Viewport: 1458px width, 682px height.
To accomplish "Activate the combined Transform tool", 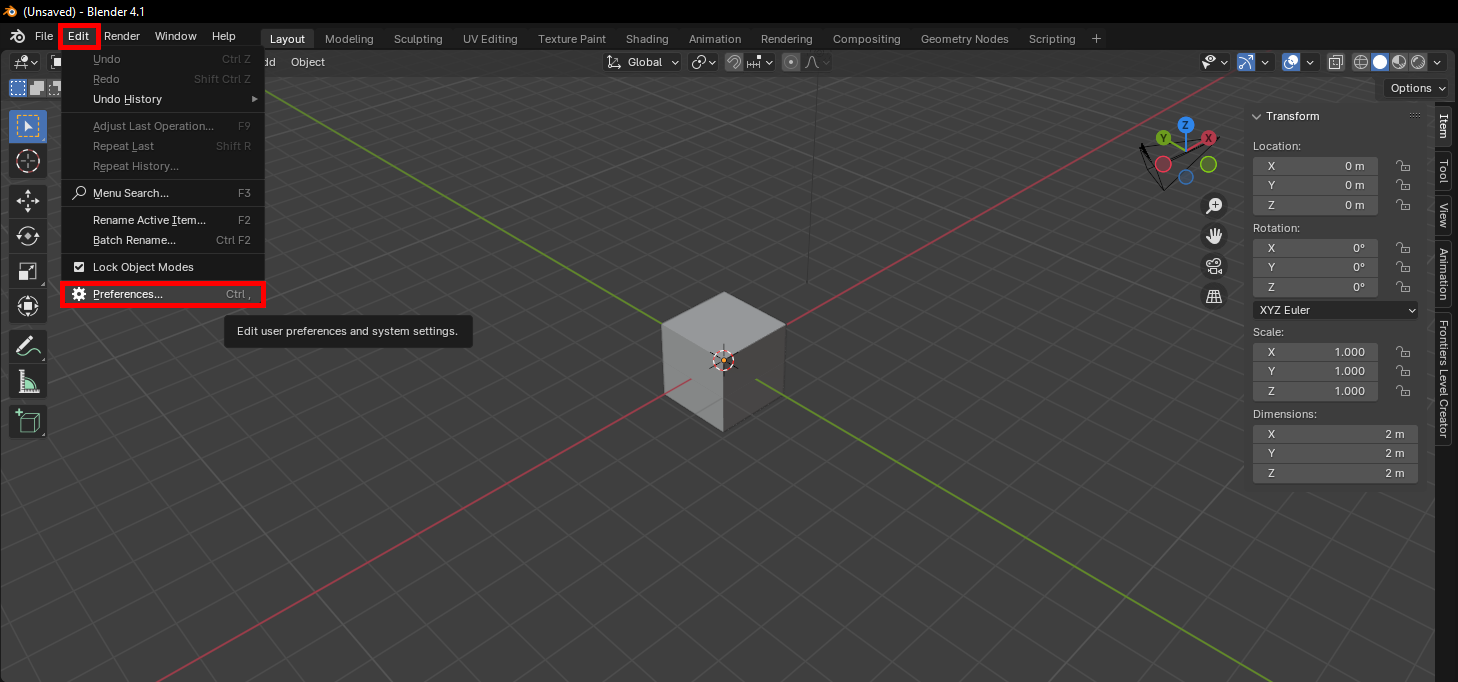I will click(x=28, y=305).
